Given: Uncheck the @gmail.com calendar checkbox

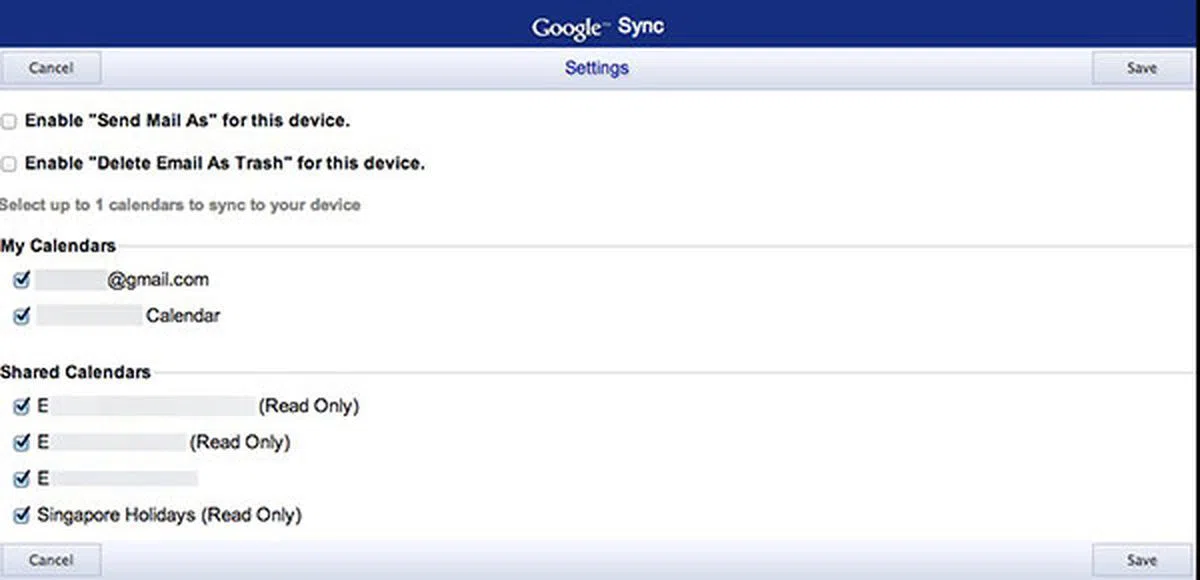Looking at the screenshot, I should 22,281.
